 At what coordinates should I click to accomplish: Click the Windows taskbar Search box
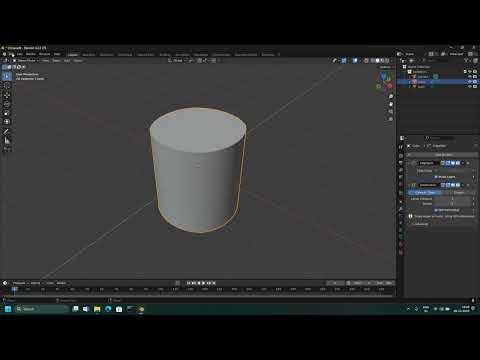(42, 309)
